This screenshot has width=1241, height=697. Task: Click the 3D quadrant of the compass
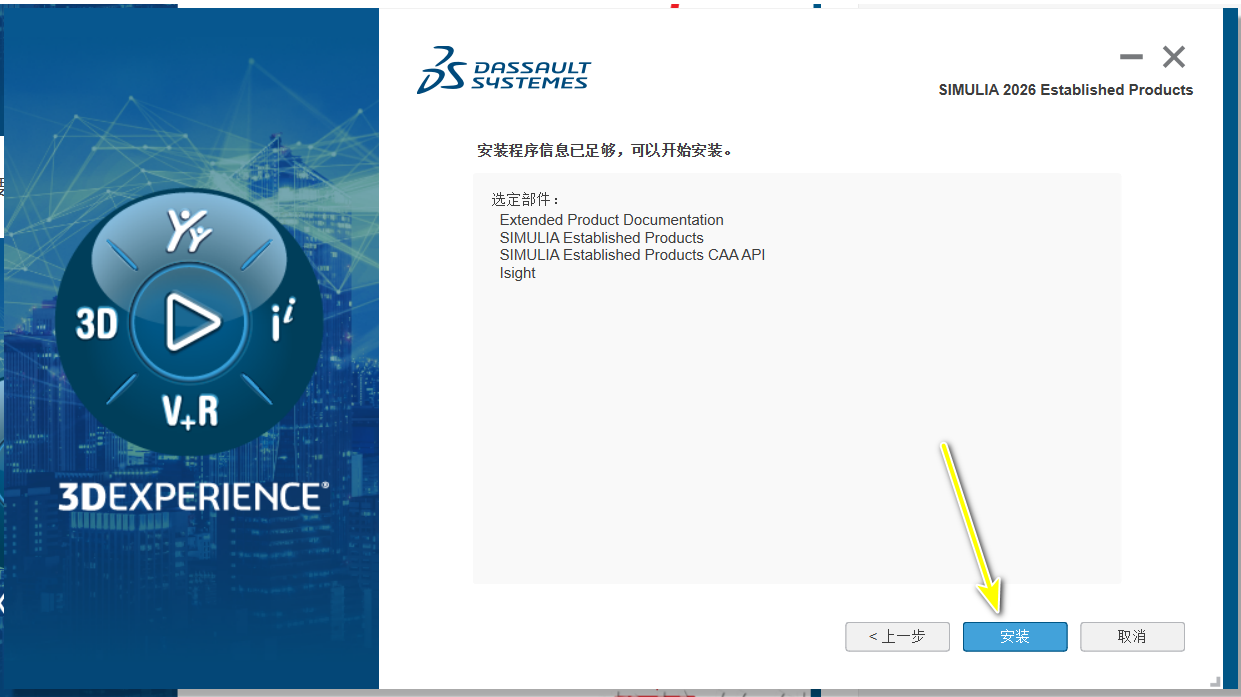pyautogui.click(x=97, y=324)
